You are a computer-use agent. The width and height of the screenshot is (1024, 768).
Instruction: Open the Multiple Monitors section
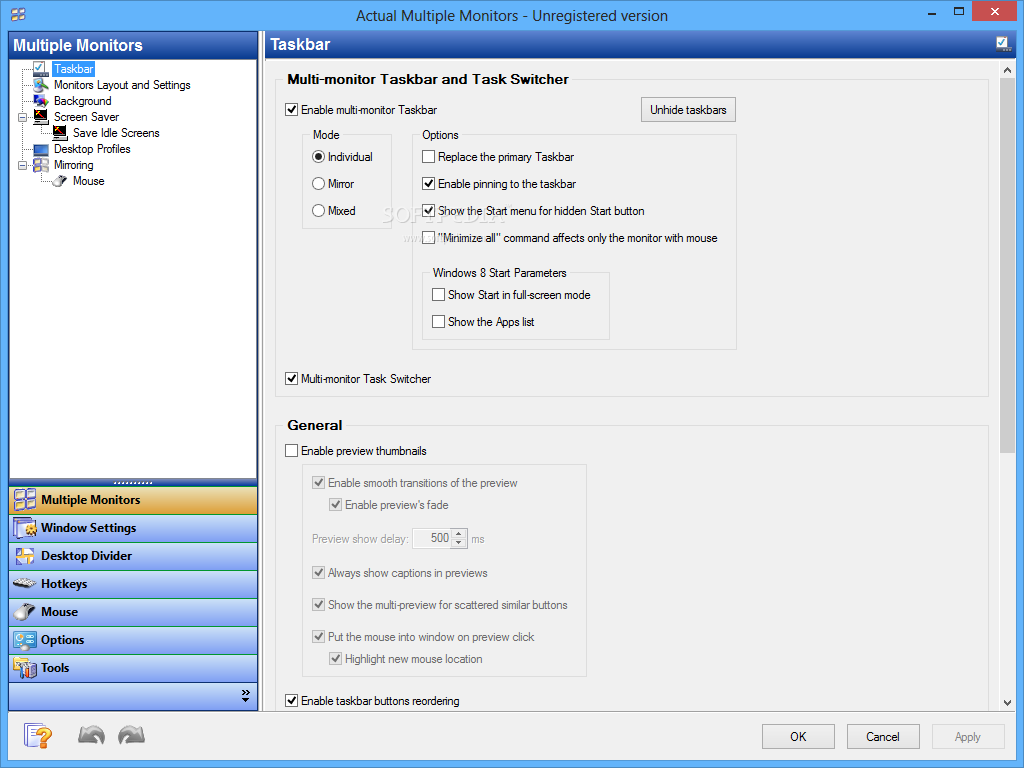pos(133,500)
